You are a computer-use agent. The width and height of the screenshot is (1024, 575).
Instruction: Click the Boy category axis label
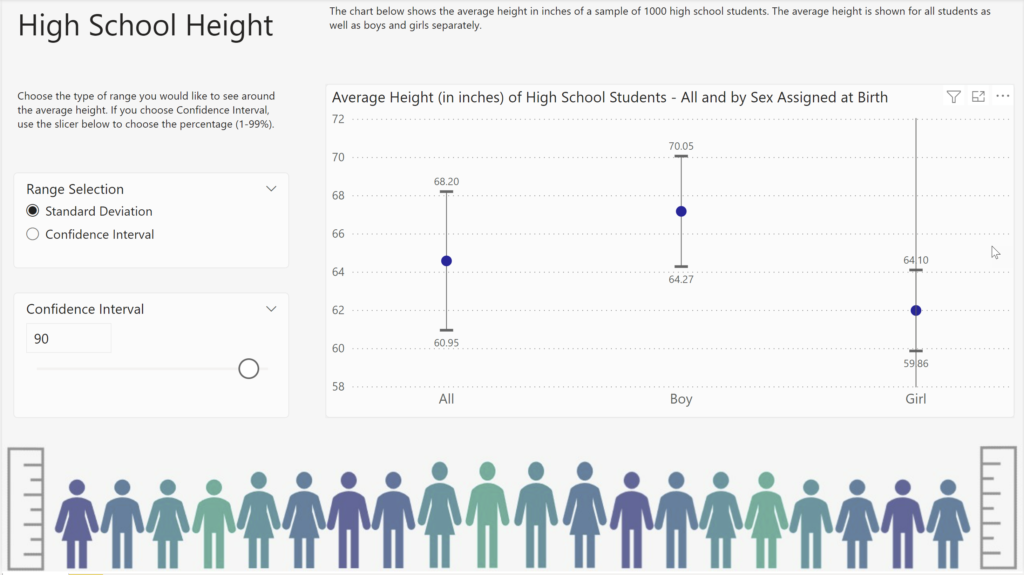[681, 399]
